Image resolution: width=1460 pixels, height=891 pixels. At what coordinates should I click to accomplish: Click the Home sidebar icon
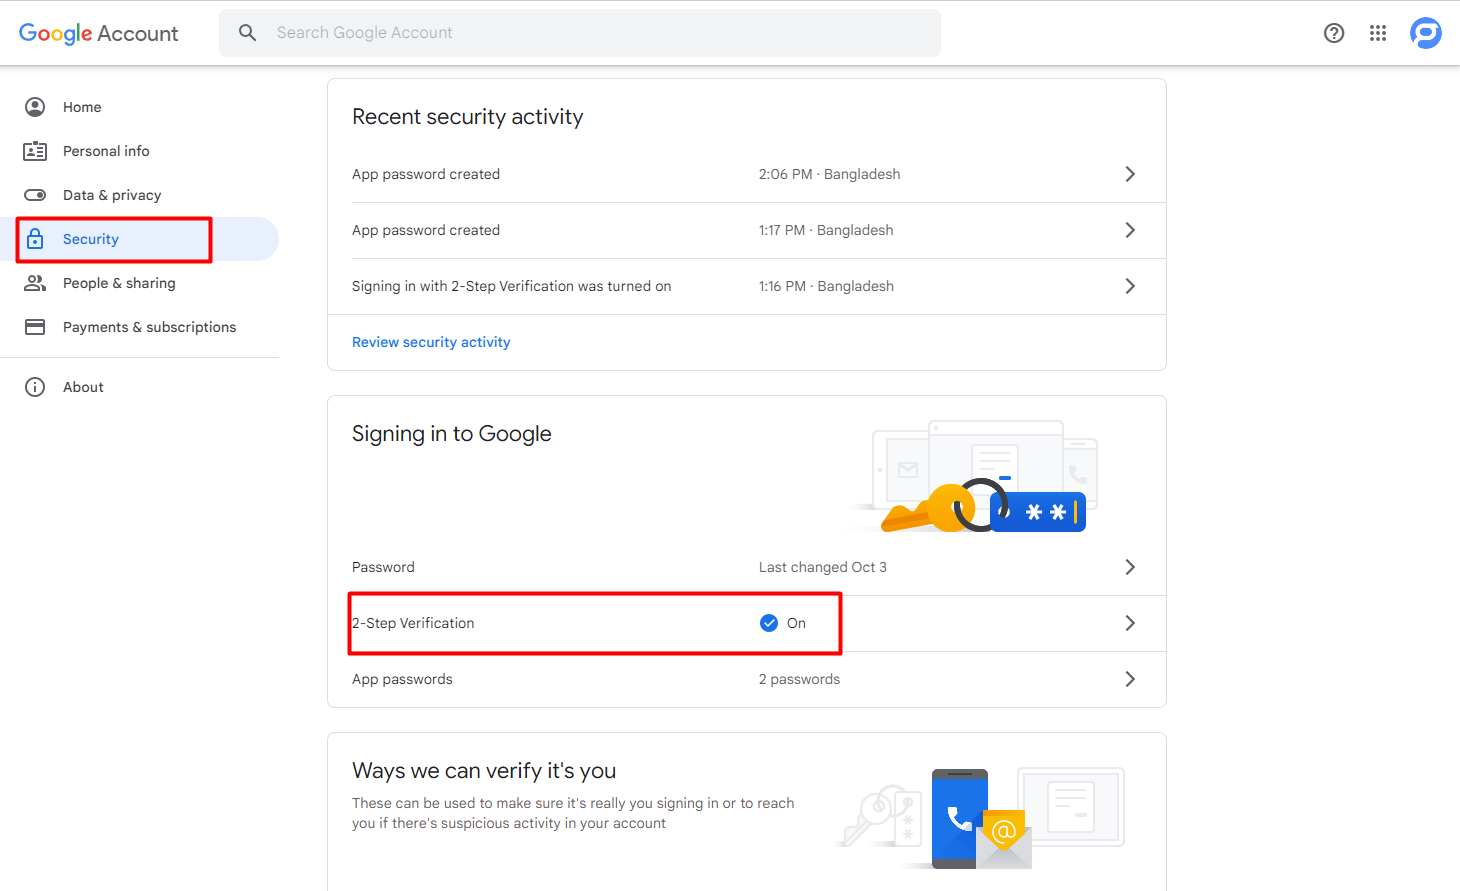[x=35, y=107]
